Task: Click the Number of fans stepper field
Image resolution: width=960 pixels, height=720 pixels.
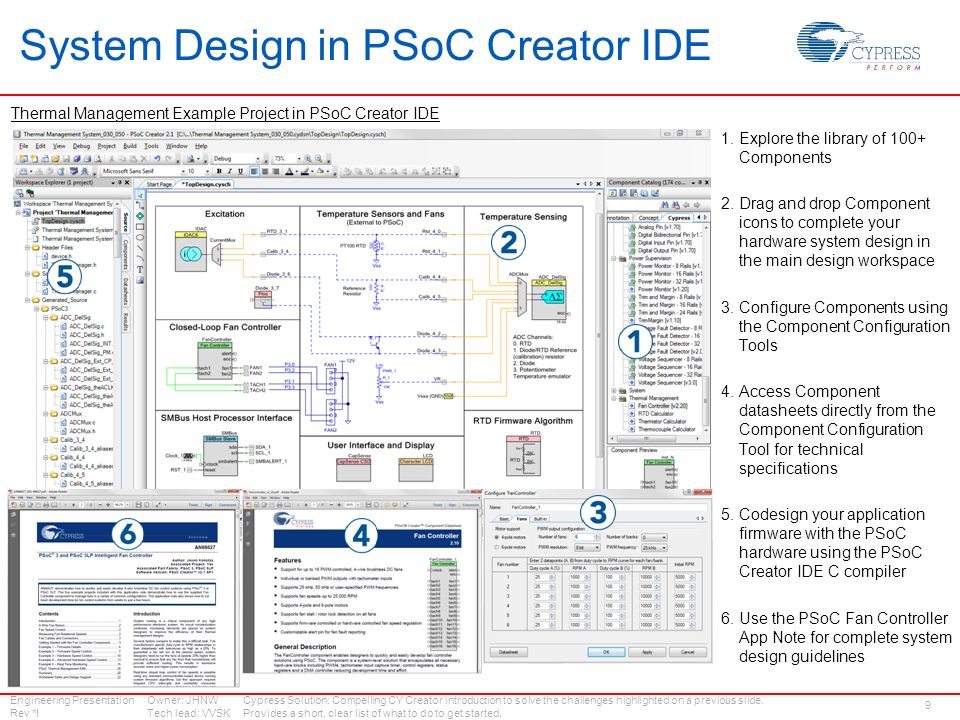Action: pyautogui.click(x=587, y=537)
